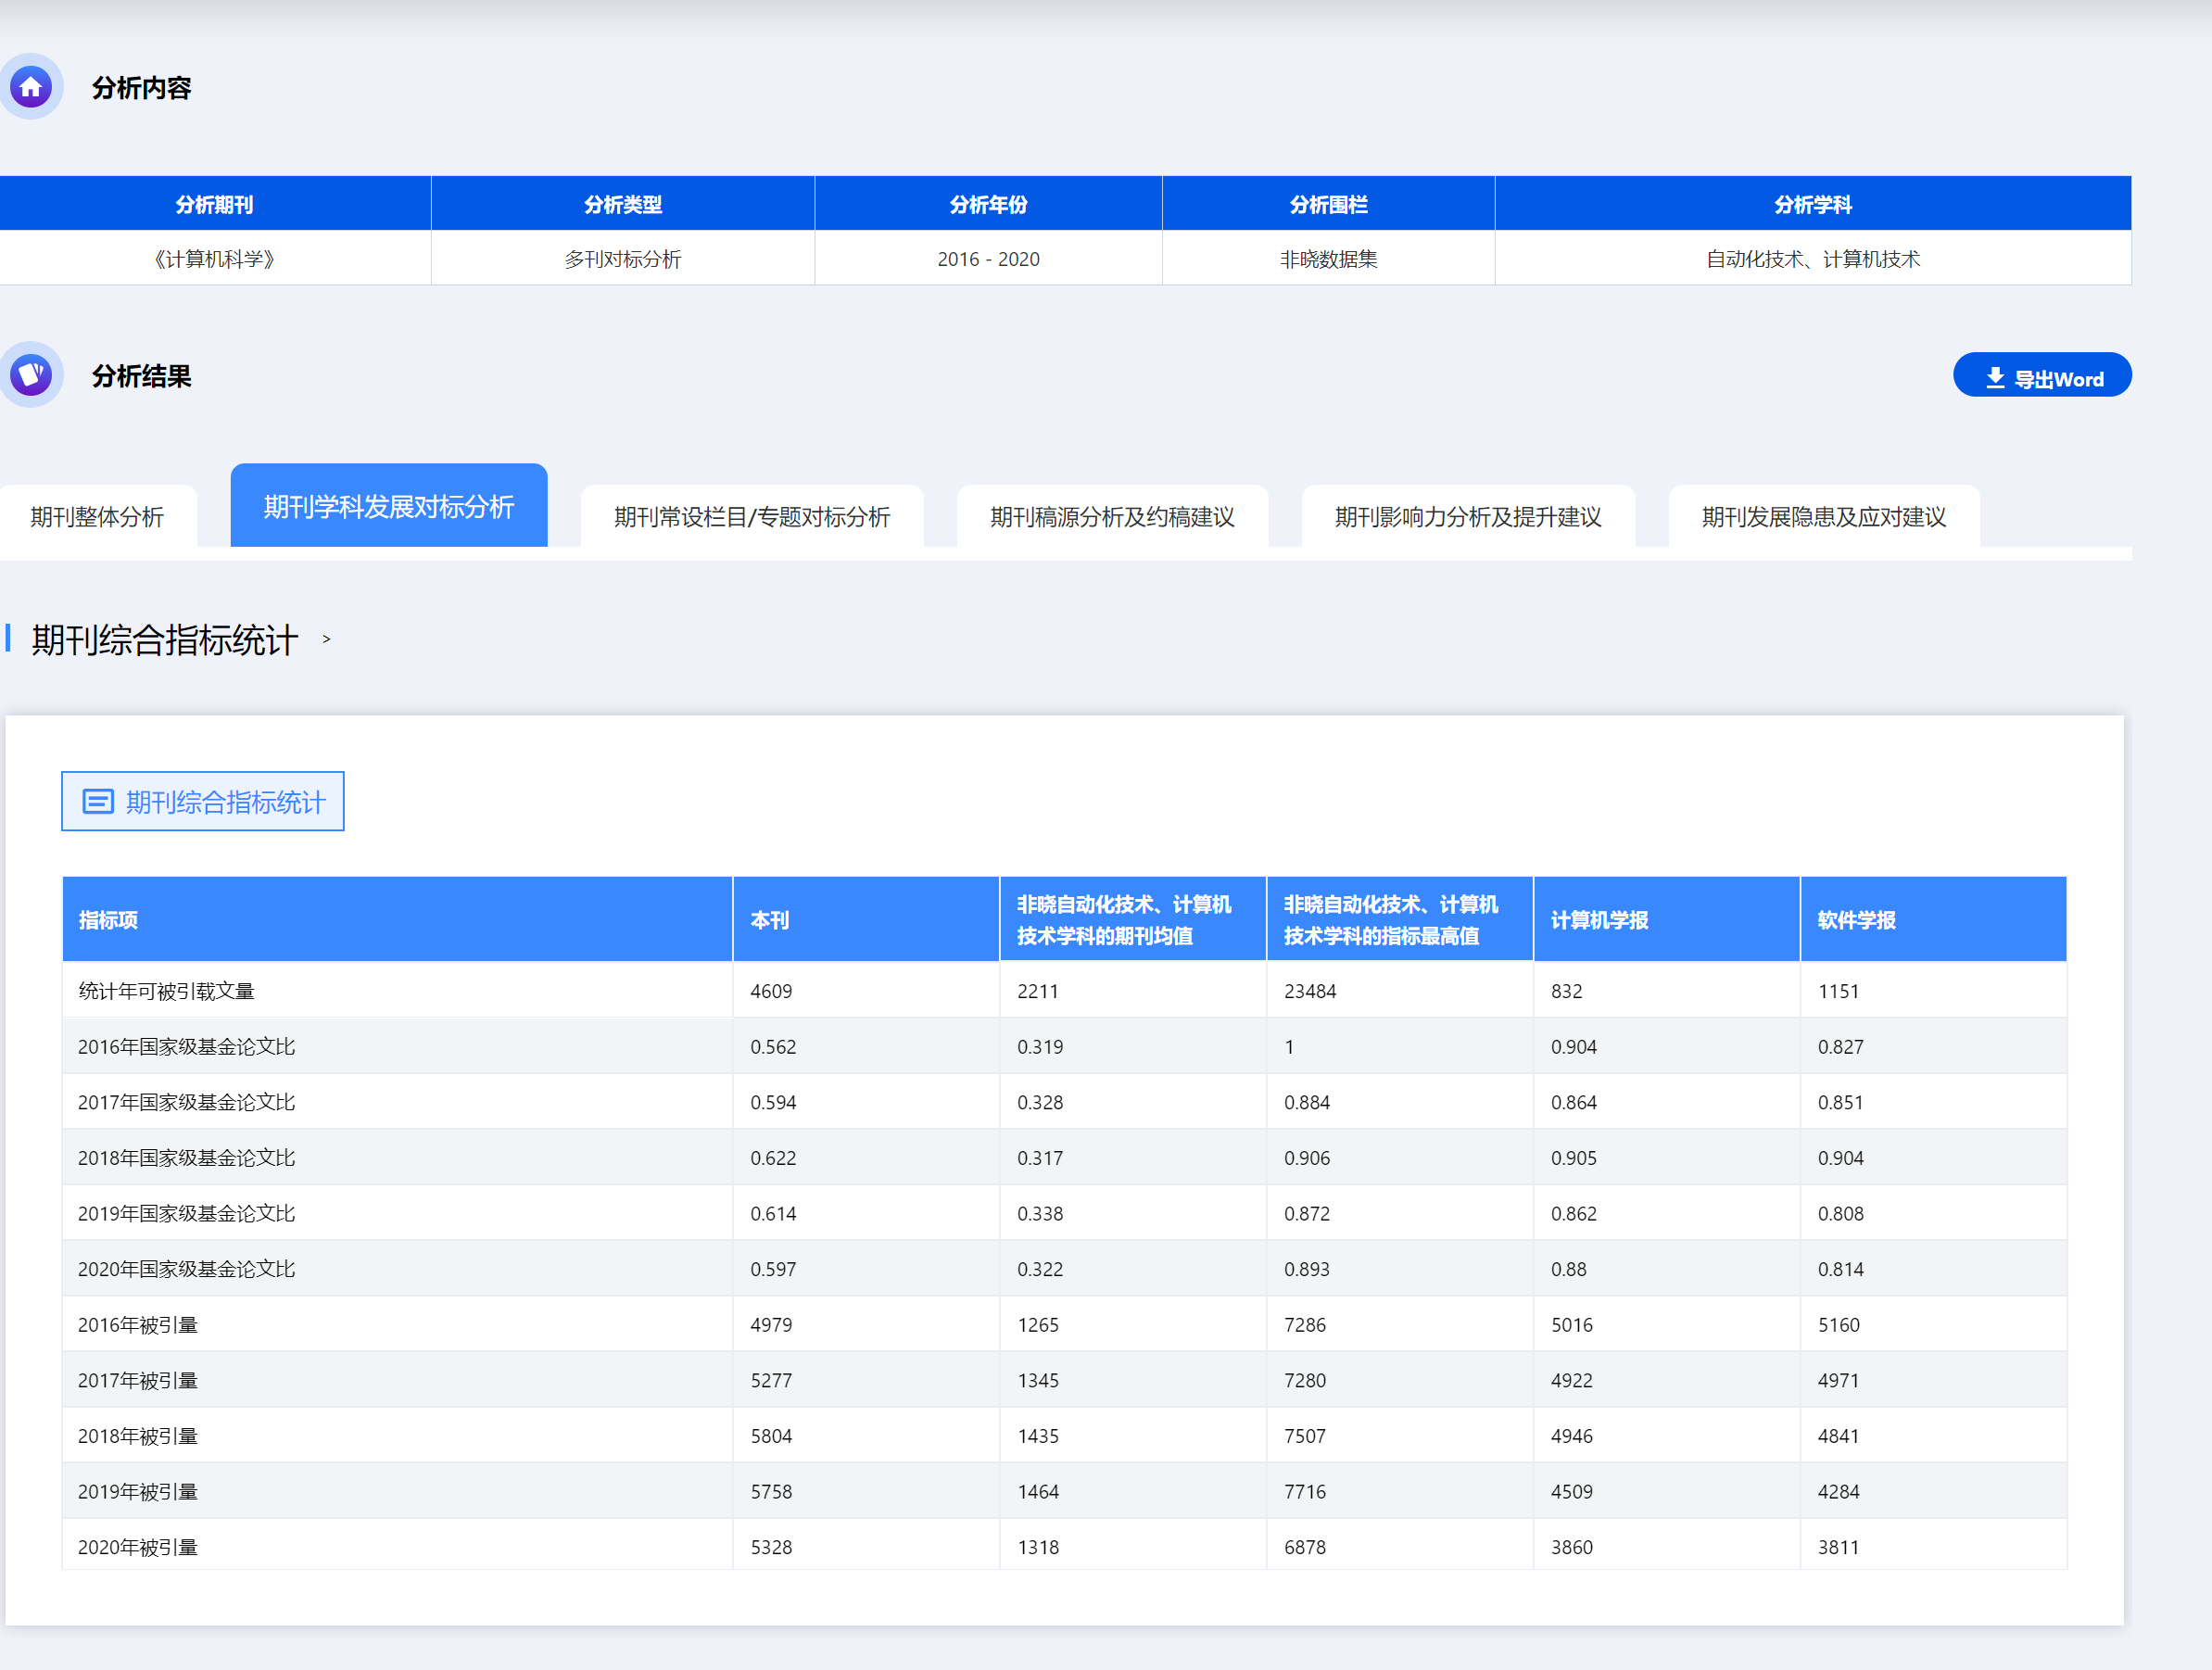Click the 2017年被引量 row label
2212x1670 pixels.
pyautogui.click(x=138, y=1380)
